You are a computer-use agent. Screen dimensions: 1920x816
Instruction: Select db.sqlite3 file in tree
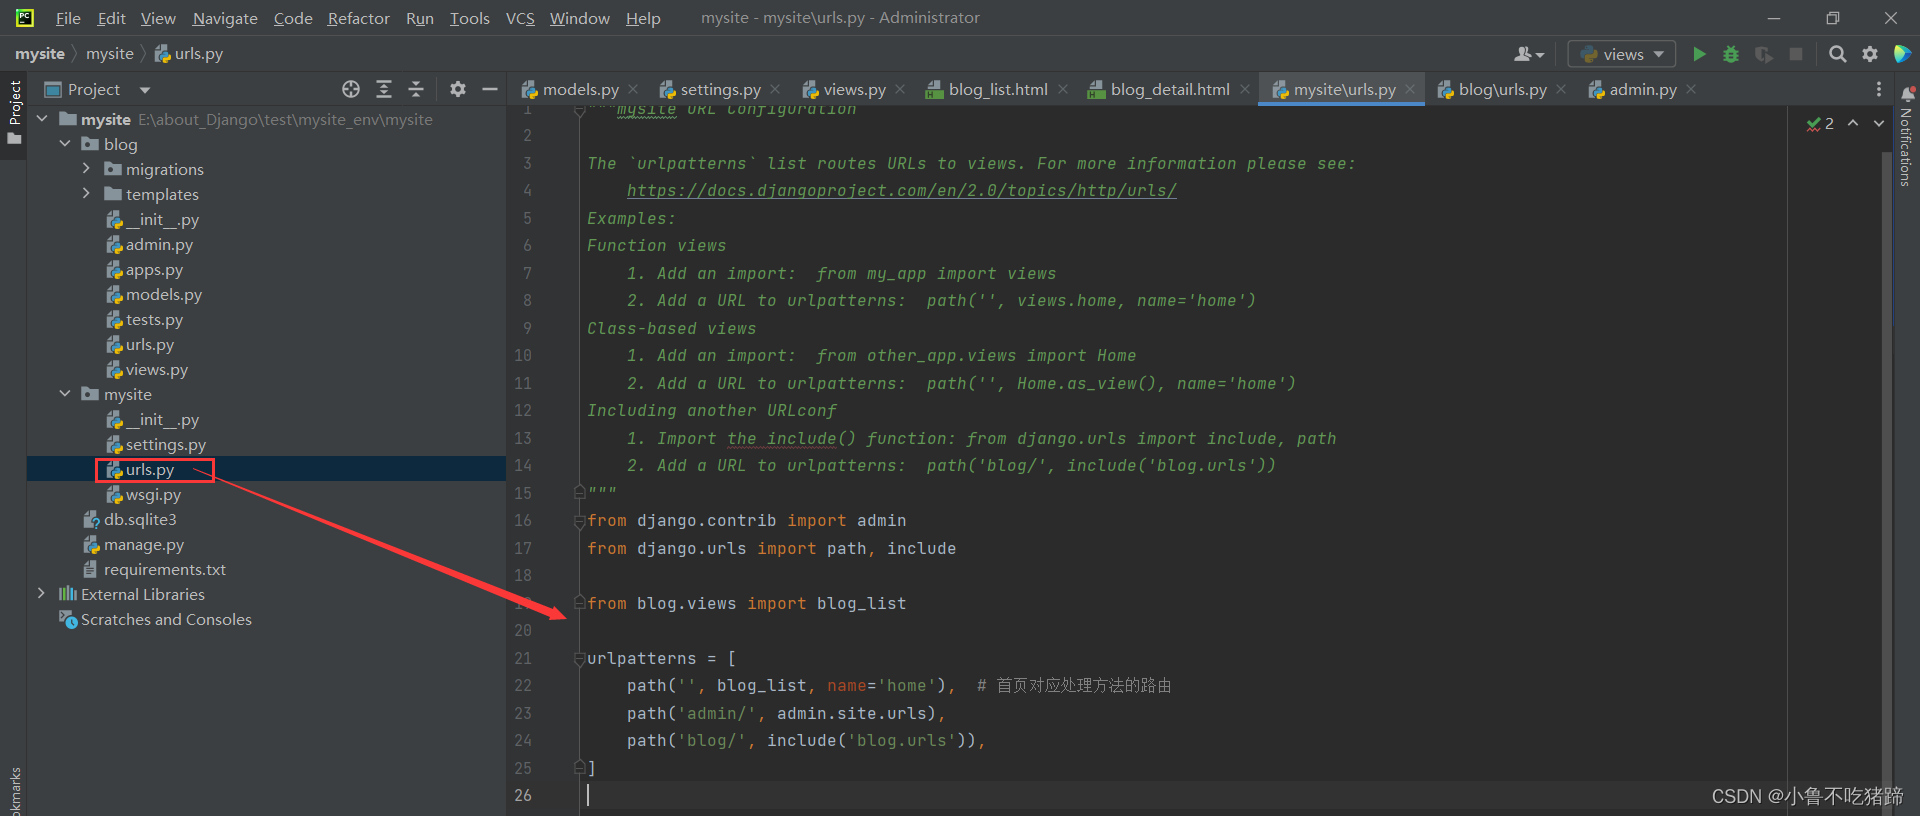(x=130, y=519)
